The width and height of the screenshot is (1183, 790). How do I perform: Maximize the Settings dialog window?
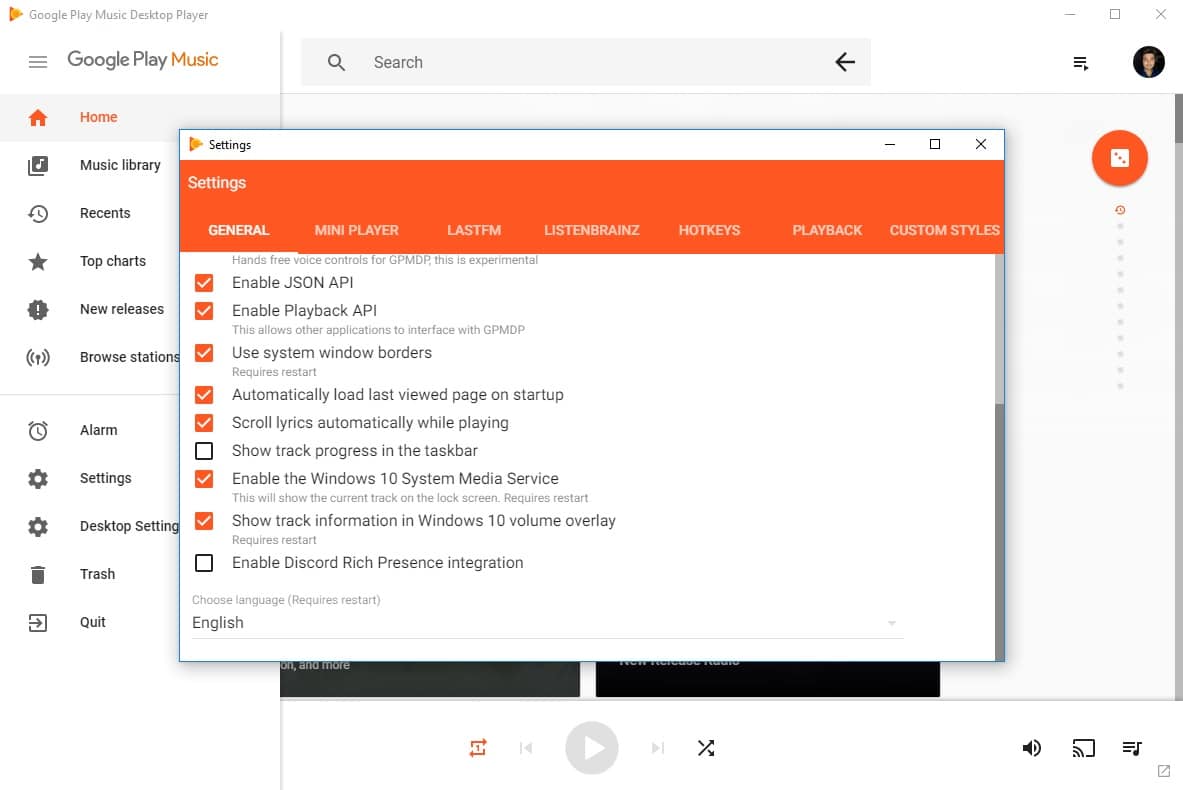935,144
